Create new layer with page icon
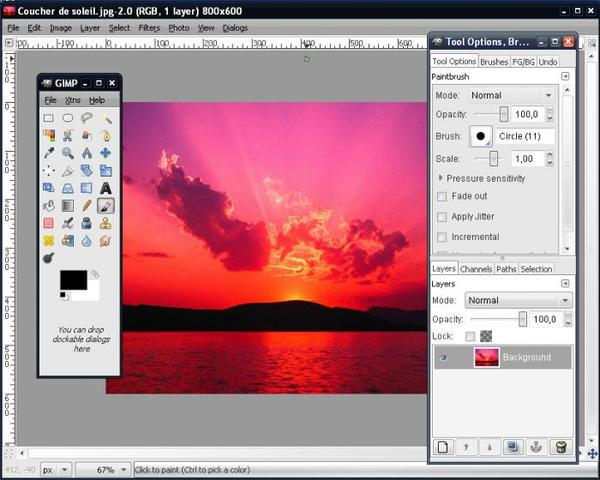This screenshot has width=600, height=480. point(443,447)
